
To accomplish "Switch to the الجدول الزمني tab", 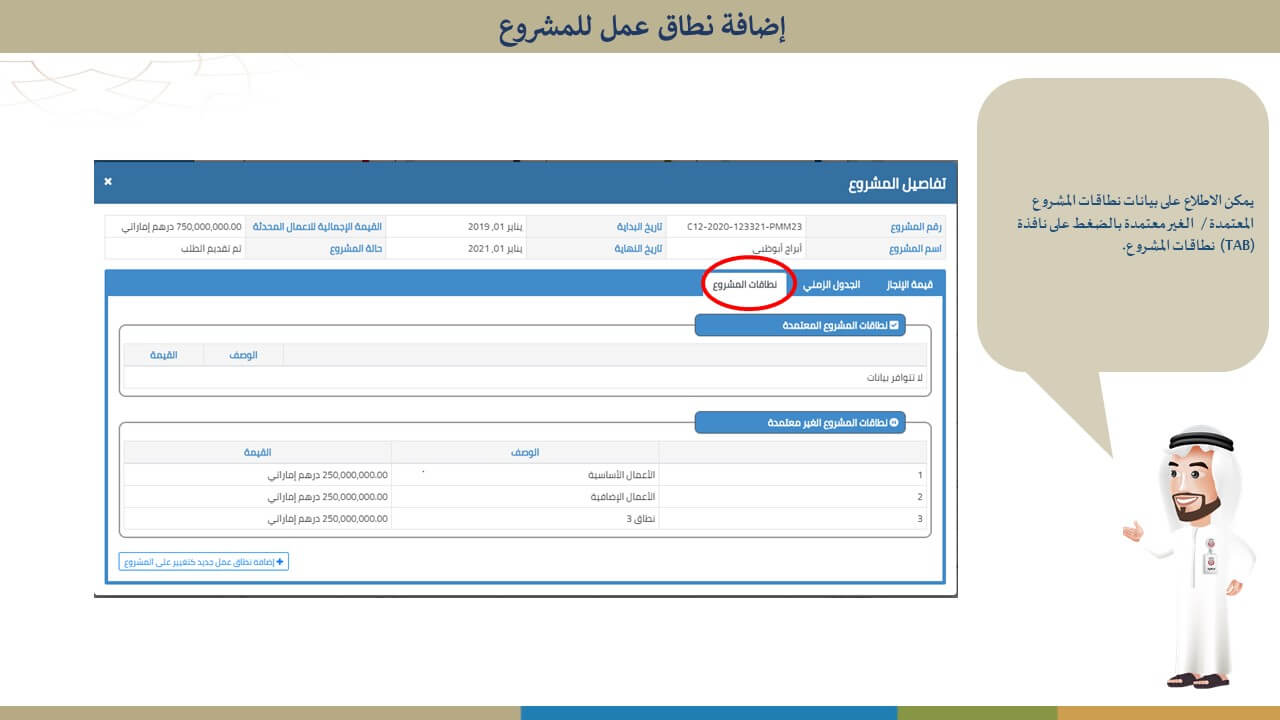I will tap(831, 285).
